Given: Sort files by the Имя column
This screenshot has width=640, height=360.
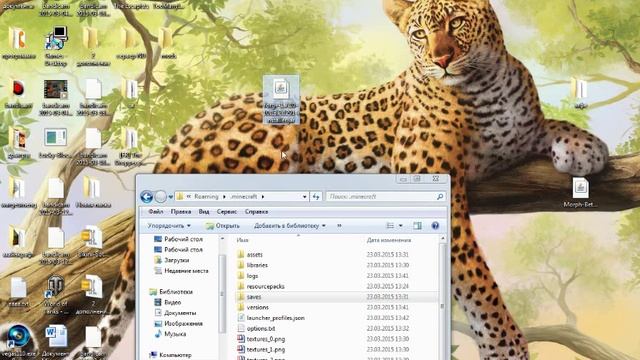Looking at the screenshot, I should (242, 240).
